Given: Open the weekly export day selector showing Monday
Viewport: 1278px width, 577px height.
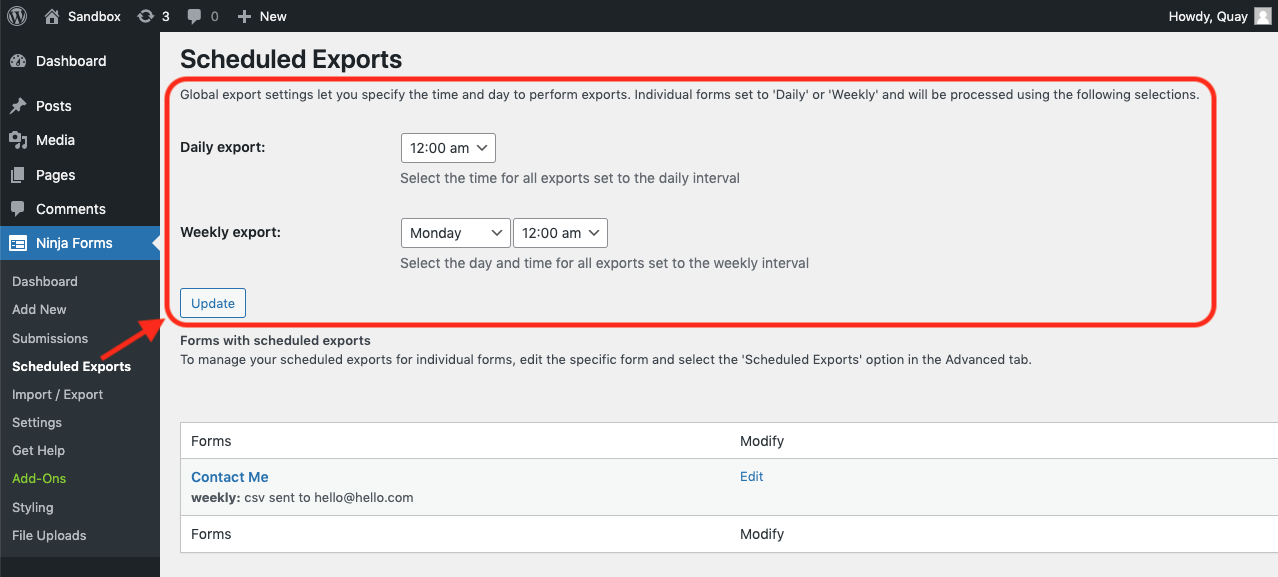Looking at the screenshot, I should pyautogui.click(x=455, y=232).
